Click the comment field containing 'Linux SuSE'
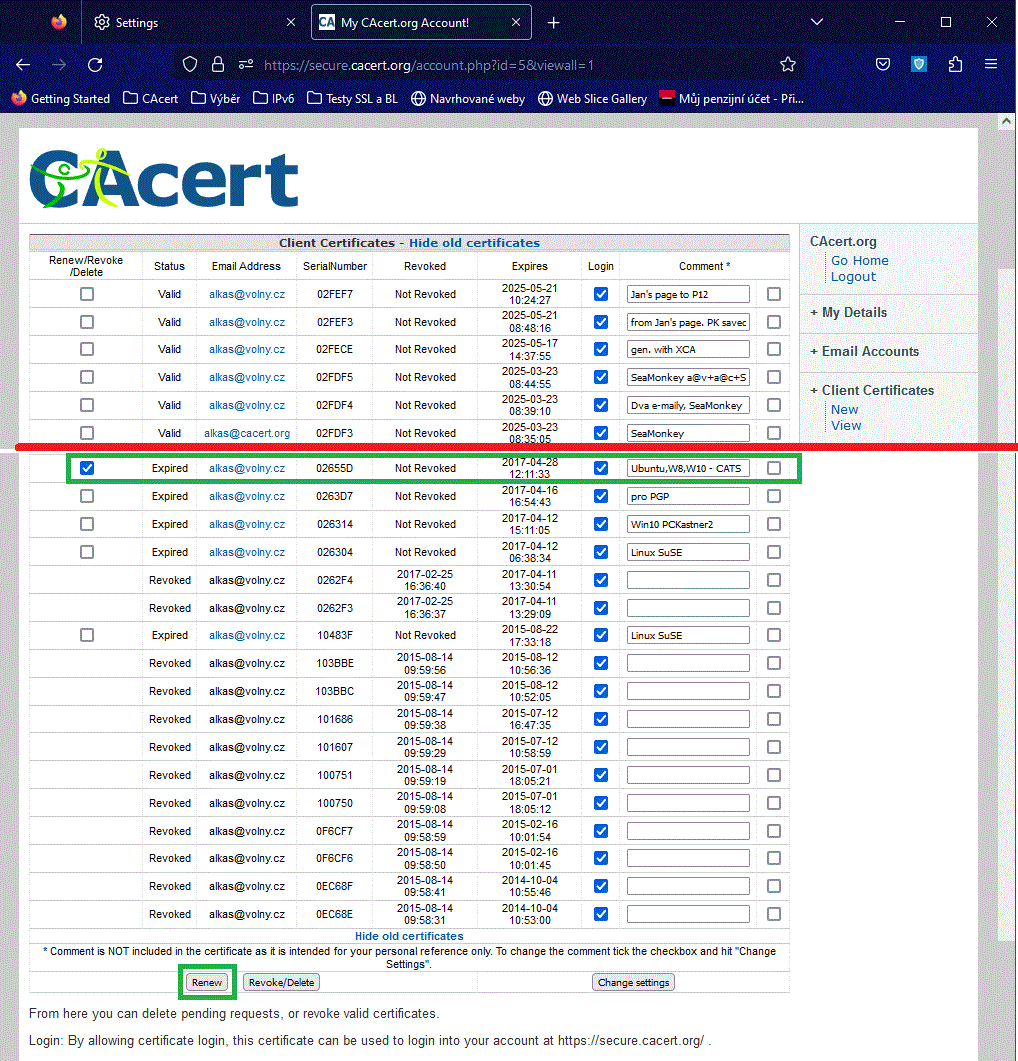The width and height of the screenshot is (1018, 1061). (688, 552)
